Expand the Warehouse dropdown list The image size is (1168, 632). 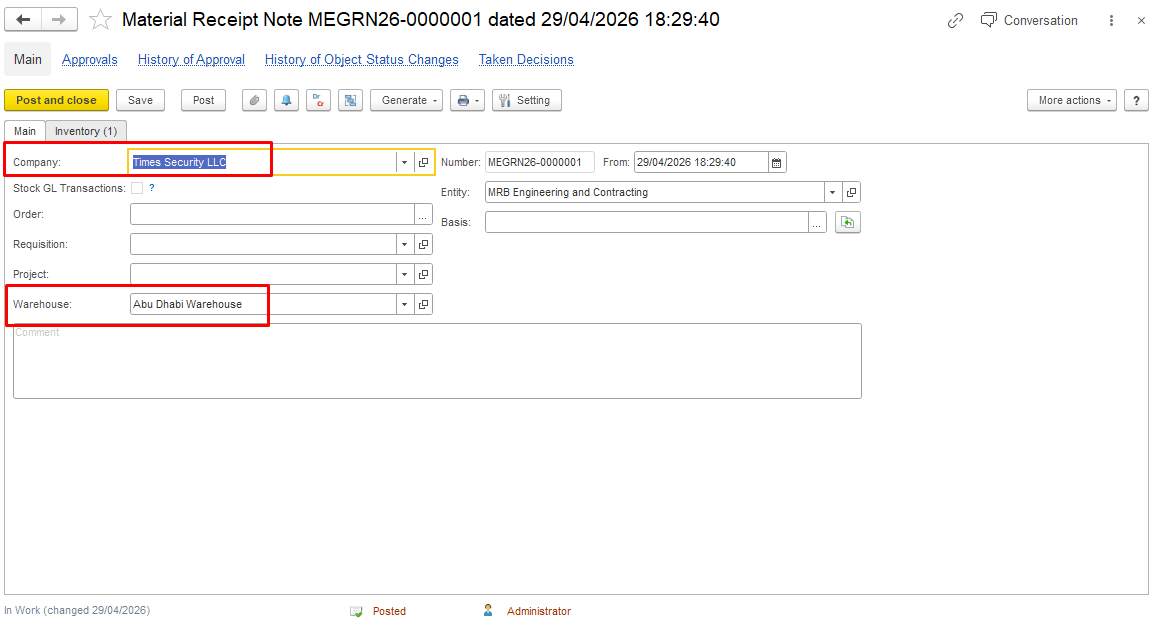(x=404, y=304)
